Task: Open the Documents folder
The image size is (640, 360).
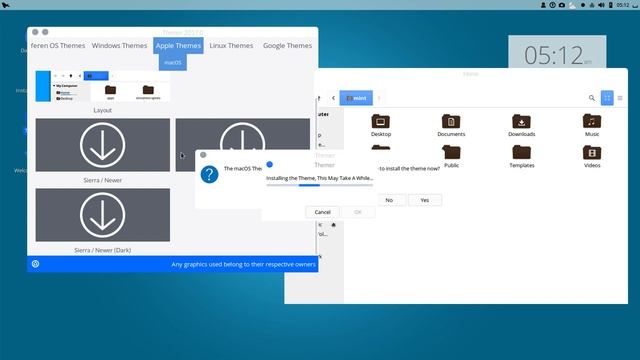Action: pyautogui.click(x=451, y=125)
